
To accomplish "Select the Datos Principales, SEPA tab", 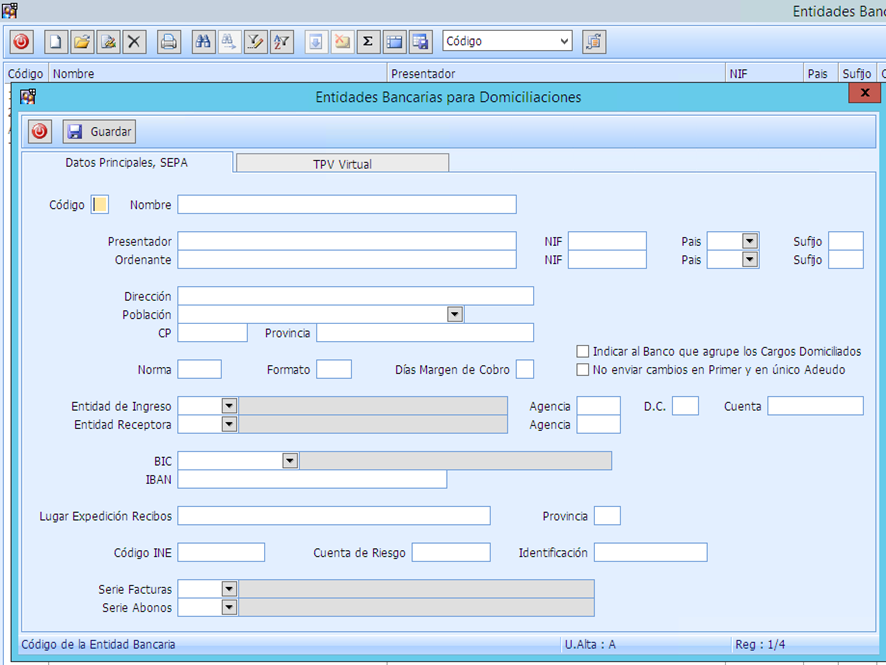I will pyautogui.click(x=126, y=162).
